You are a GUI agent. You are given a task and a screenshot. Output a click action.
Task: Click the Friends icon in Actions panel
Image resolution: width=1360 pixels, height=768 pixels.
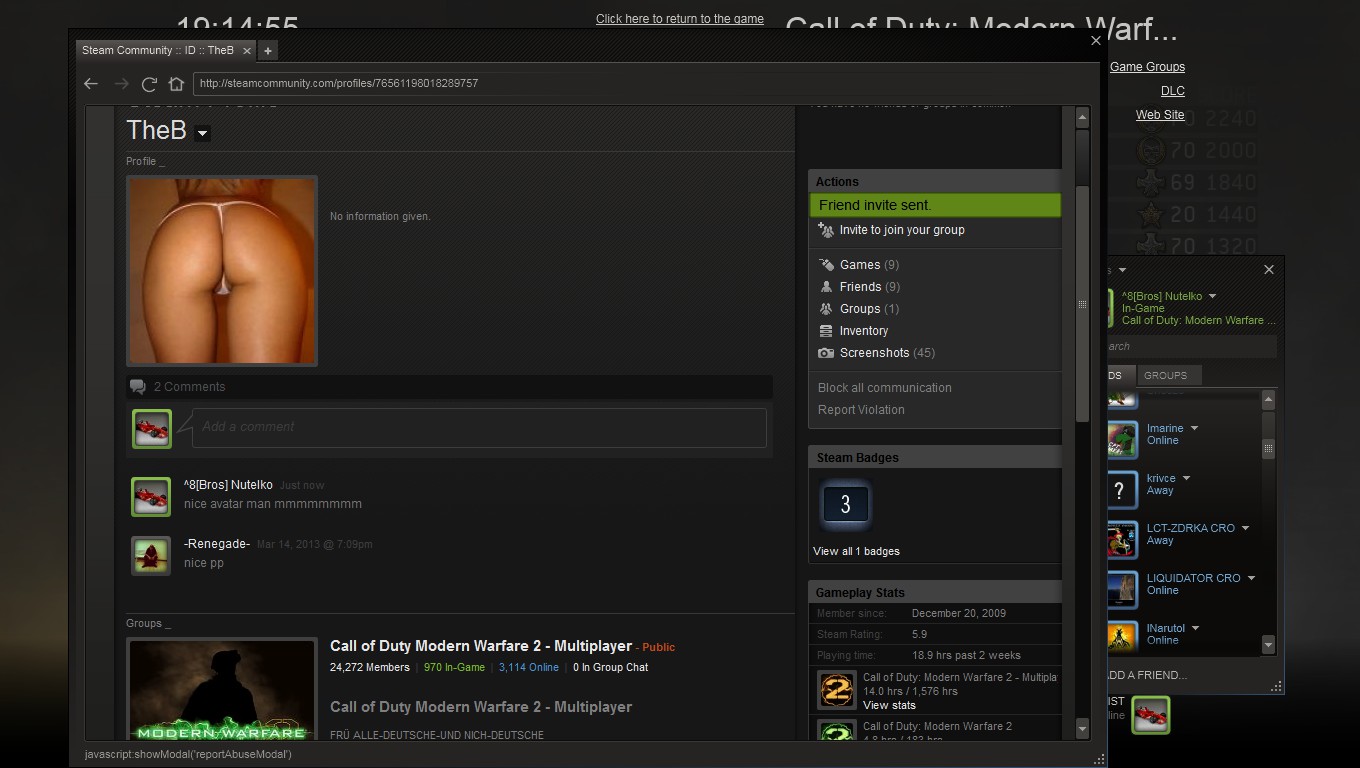[826, 287]
